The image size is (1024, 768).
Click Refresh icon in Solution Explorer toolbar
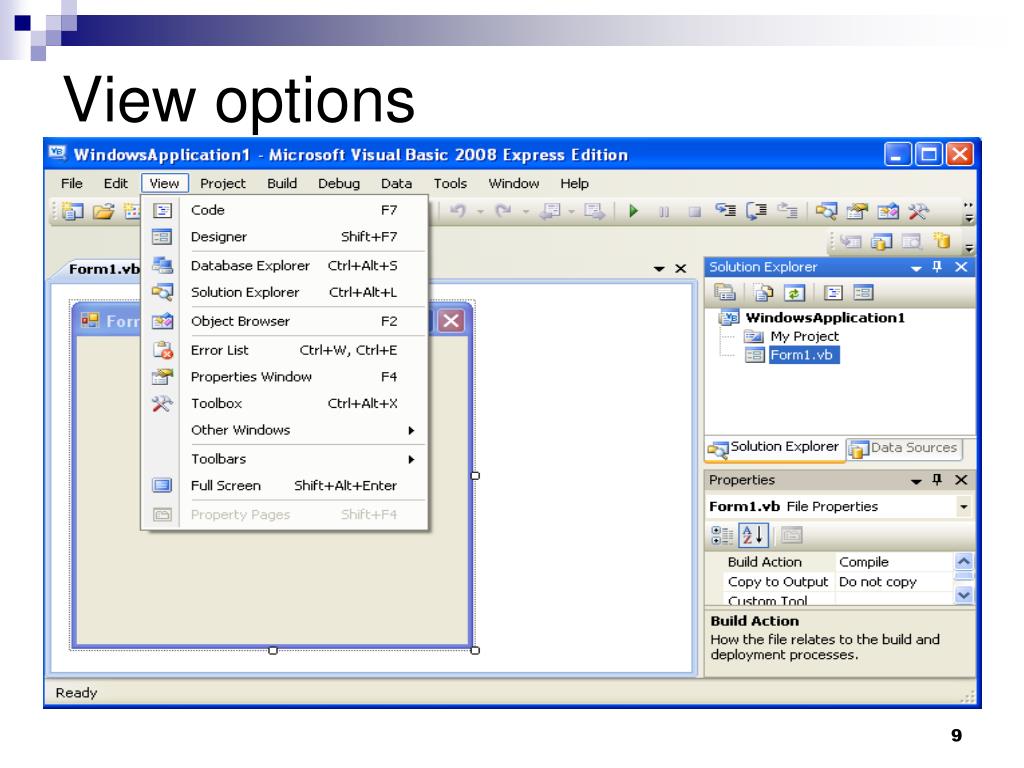(794, 293)
